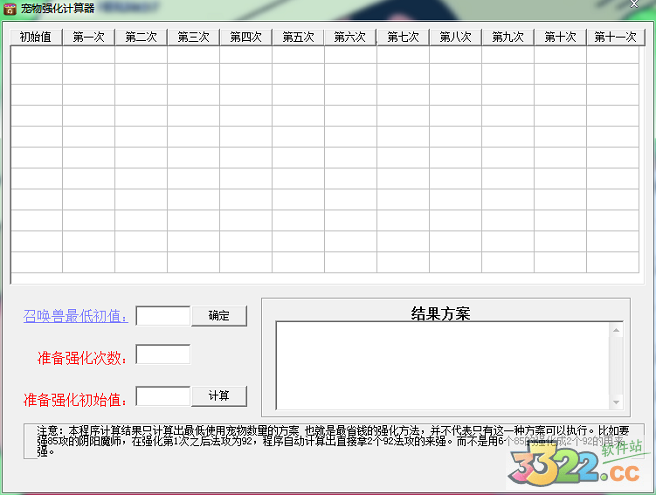
Task: Click the 结果方案 scrollbar down arrow
Action: pos(616,402)
